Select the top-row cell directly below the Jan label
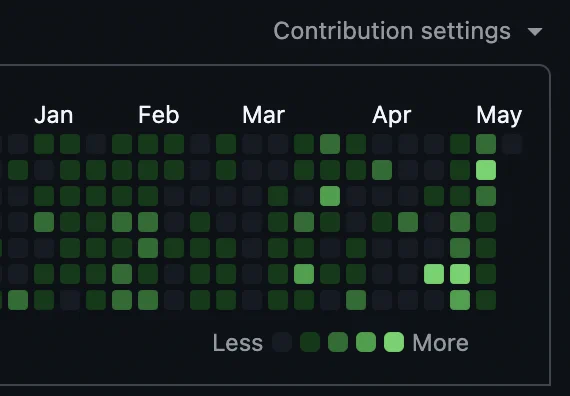The width and height of the screenshot is (570, 396). (44, 144)
